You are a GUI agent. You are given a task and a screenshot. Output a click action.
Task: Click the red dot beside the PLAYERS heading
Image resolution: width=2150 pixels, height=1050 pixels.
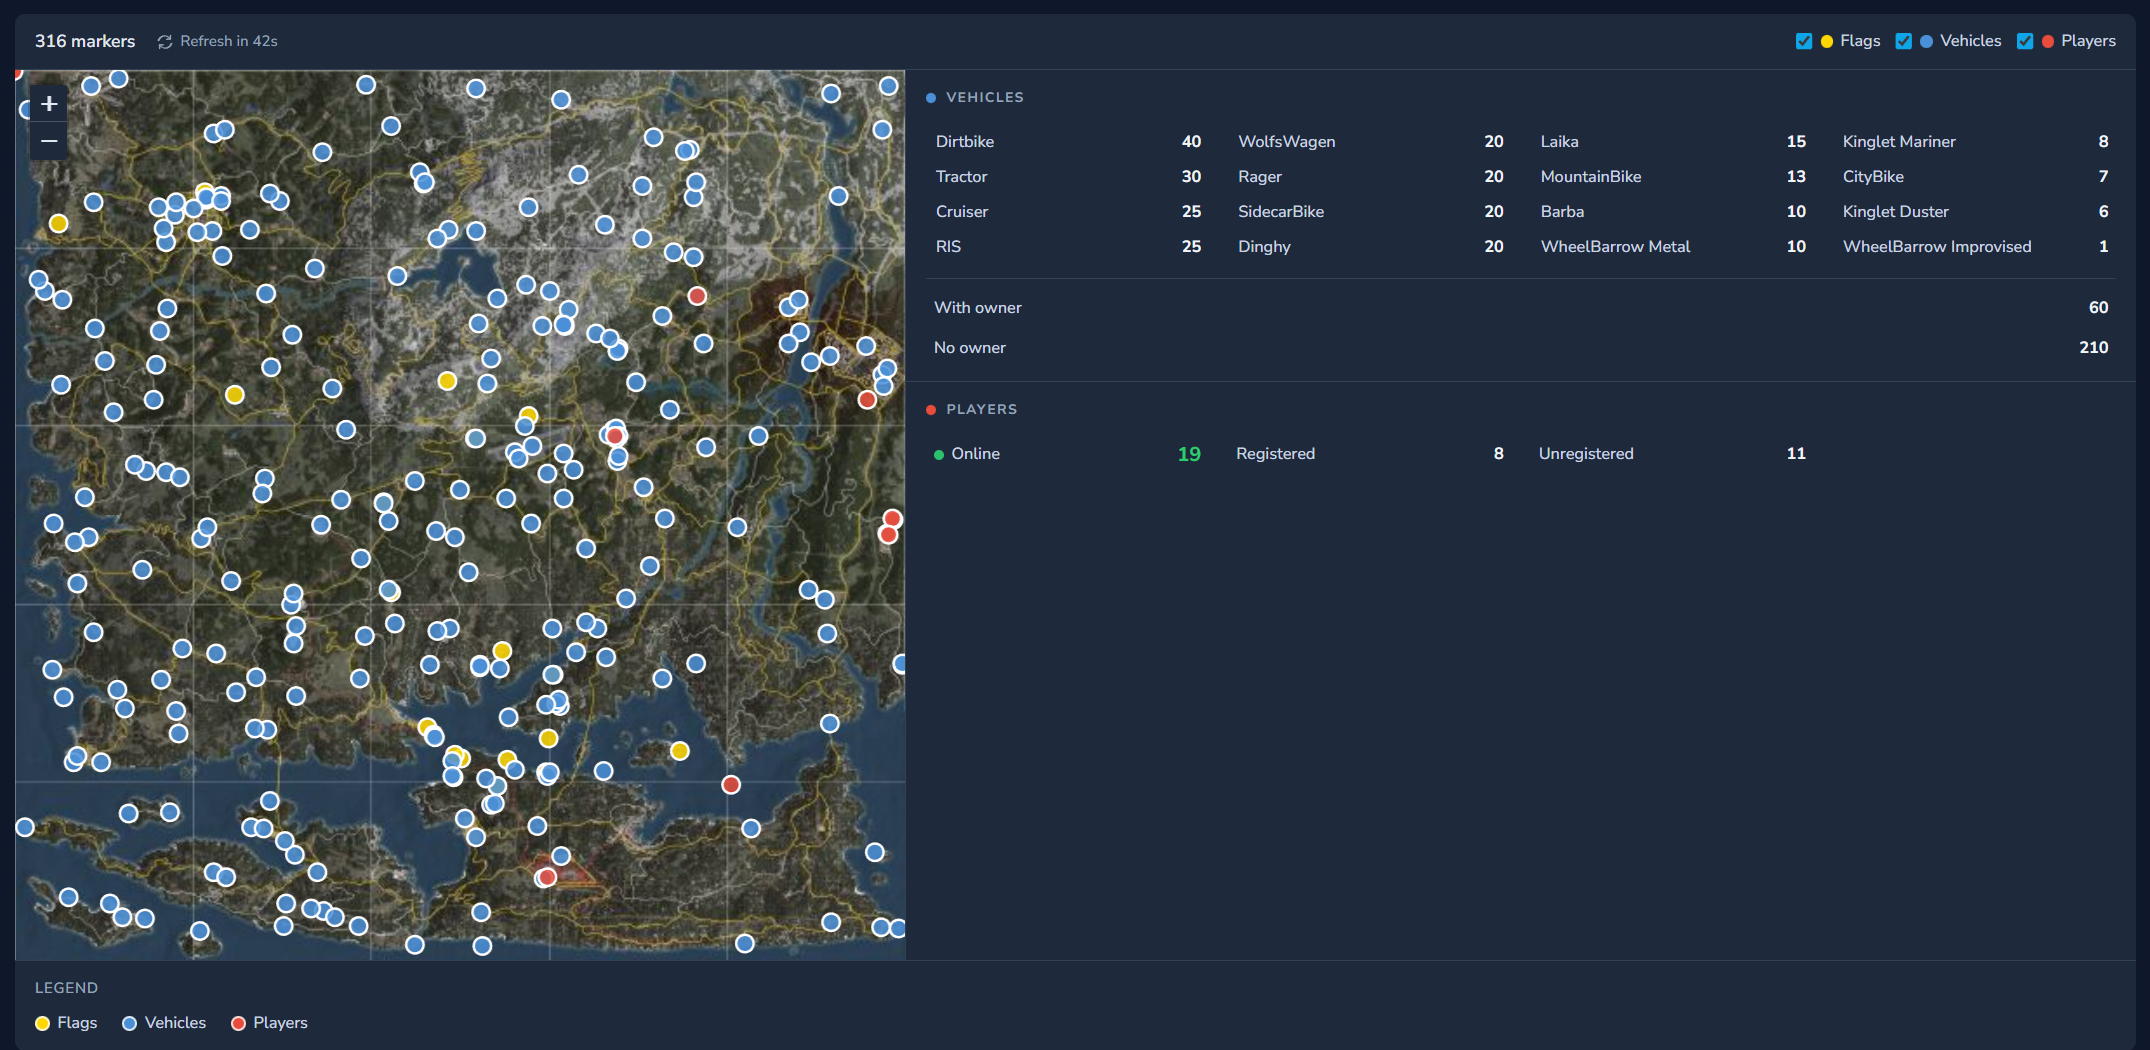tap(931, 409)
